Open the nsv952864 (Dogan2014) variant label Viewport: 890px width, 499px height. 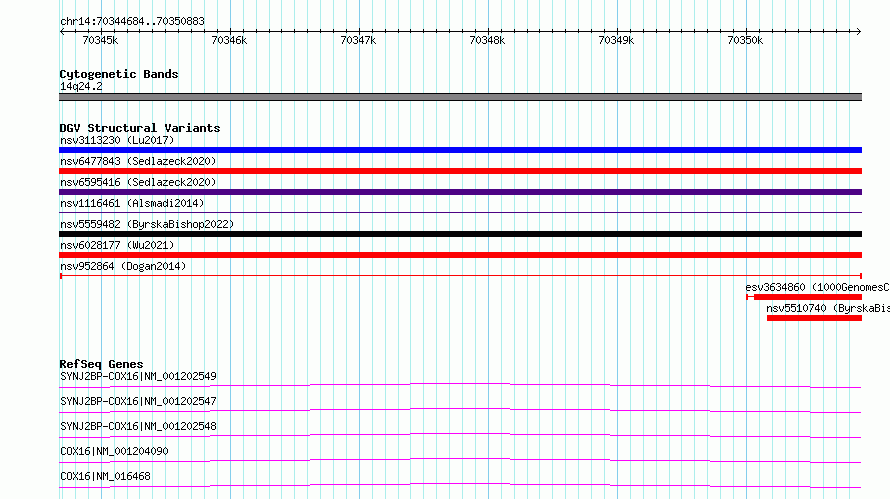[123, 266]
